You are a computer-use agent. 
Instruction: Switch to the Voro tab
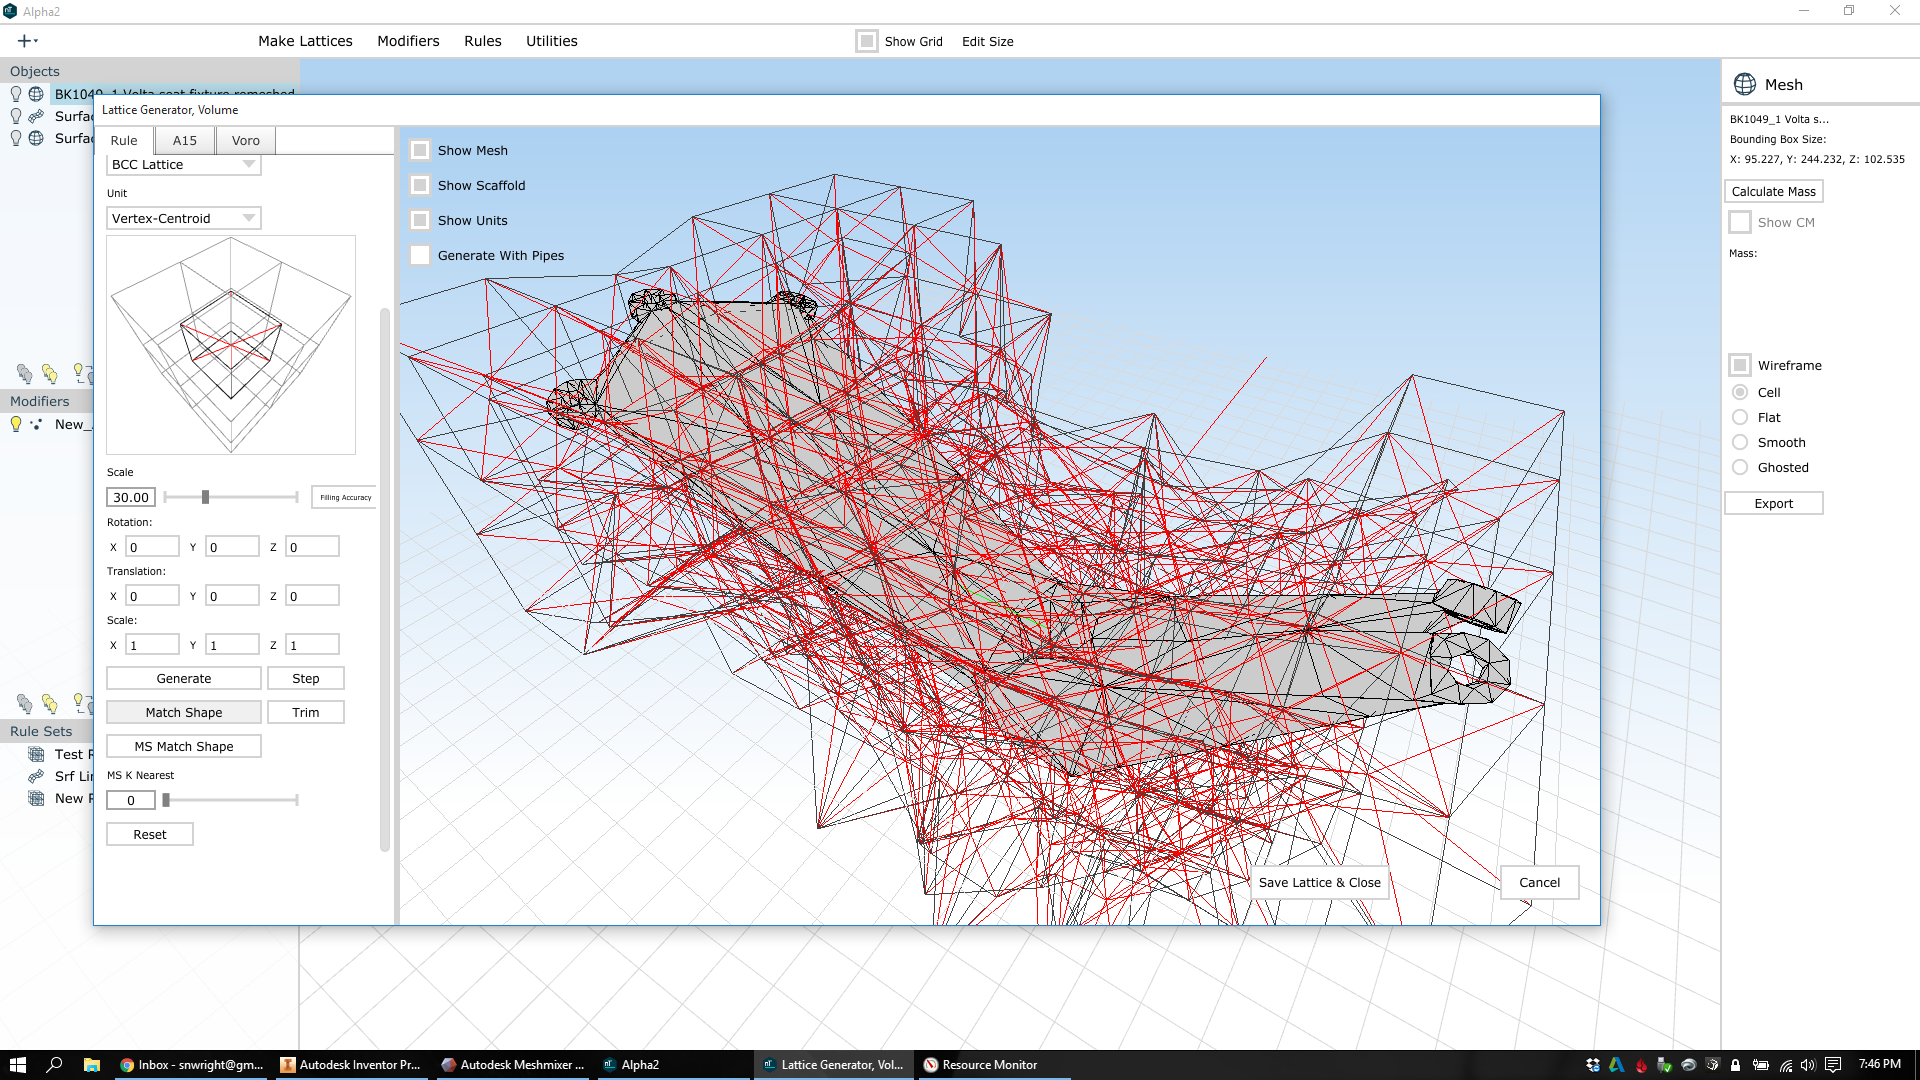[x=246, y=140]
